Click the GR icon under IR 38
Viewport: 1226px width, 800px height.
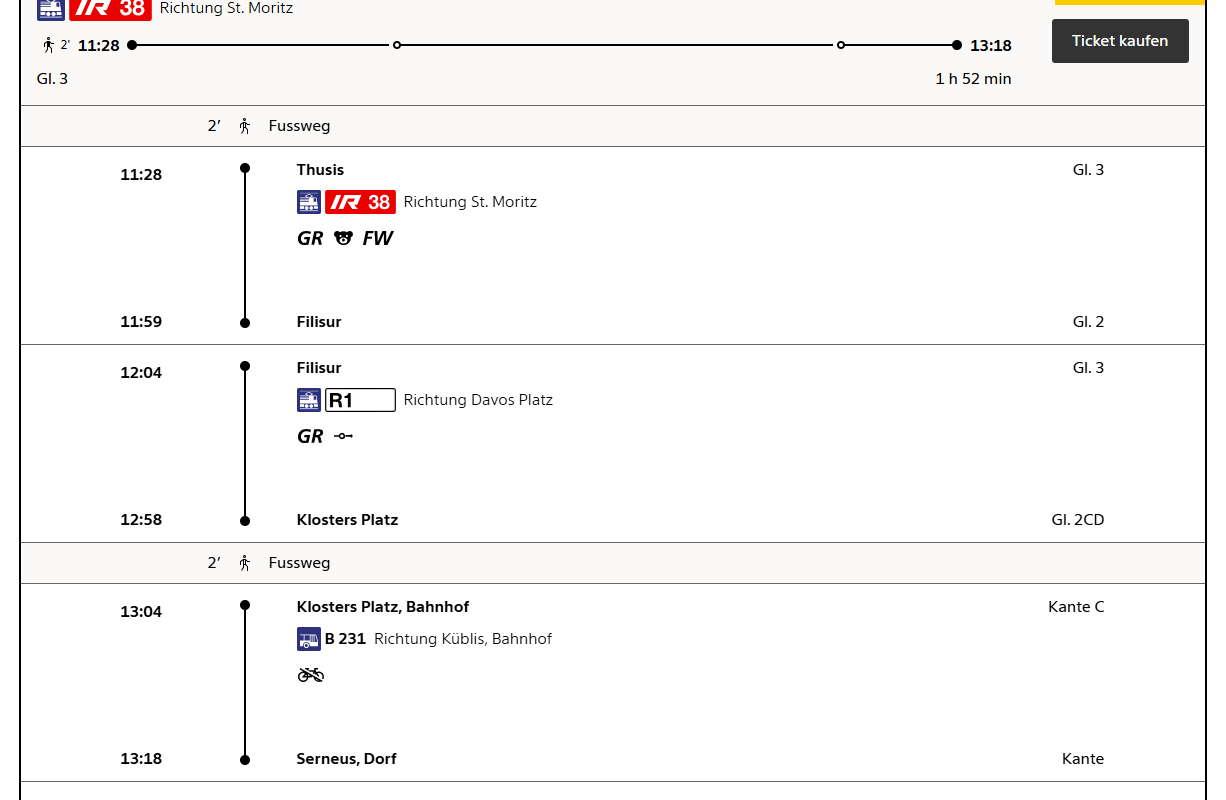310,238
